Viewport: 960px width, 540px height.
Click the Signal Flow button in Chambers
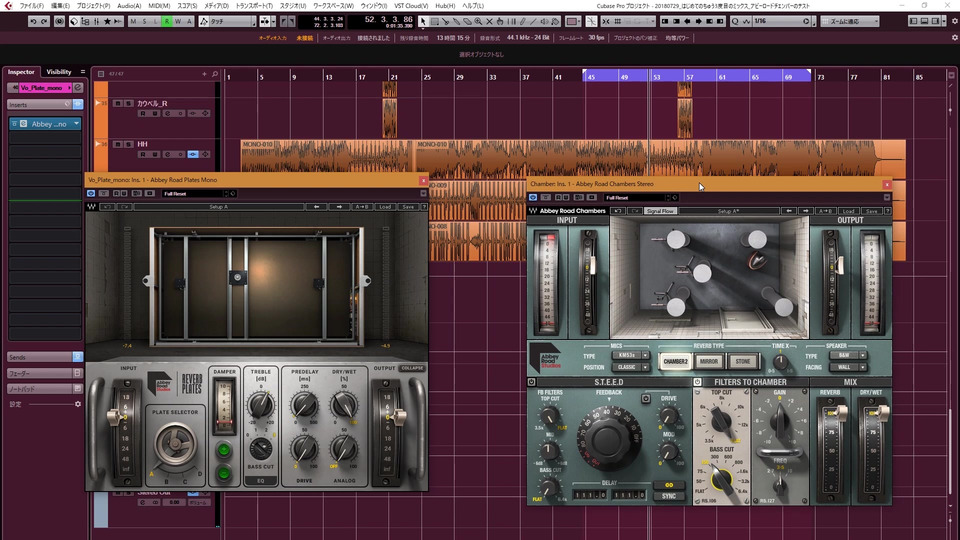point(660,211)
